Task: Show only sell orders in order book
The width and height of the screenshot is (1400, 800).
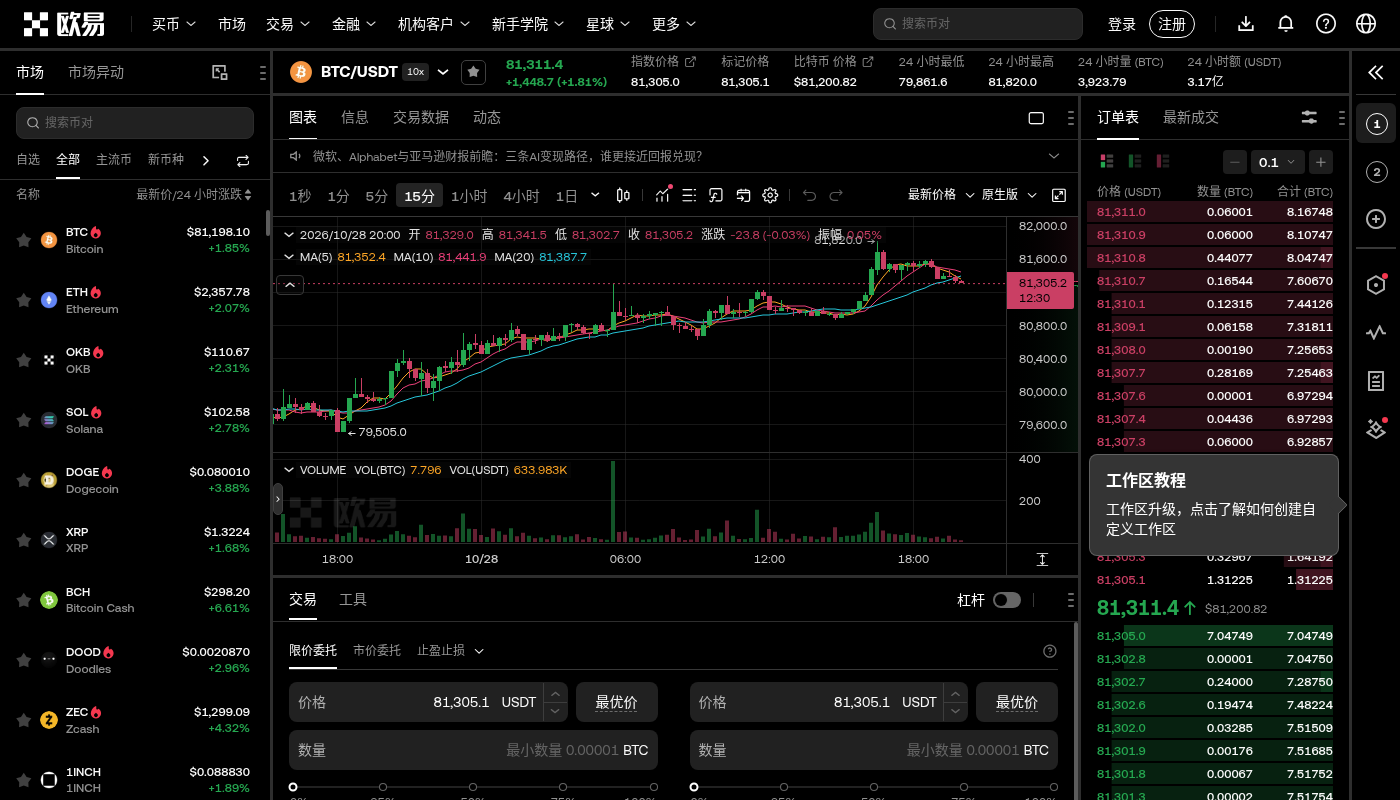Action: (1163, 161)
